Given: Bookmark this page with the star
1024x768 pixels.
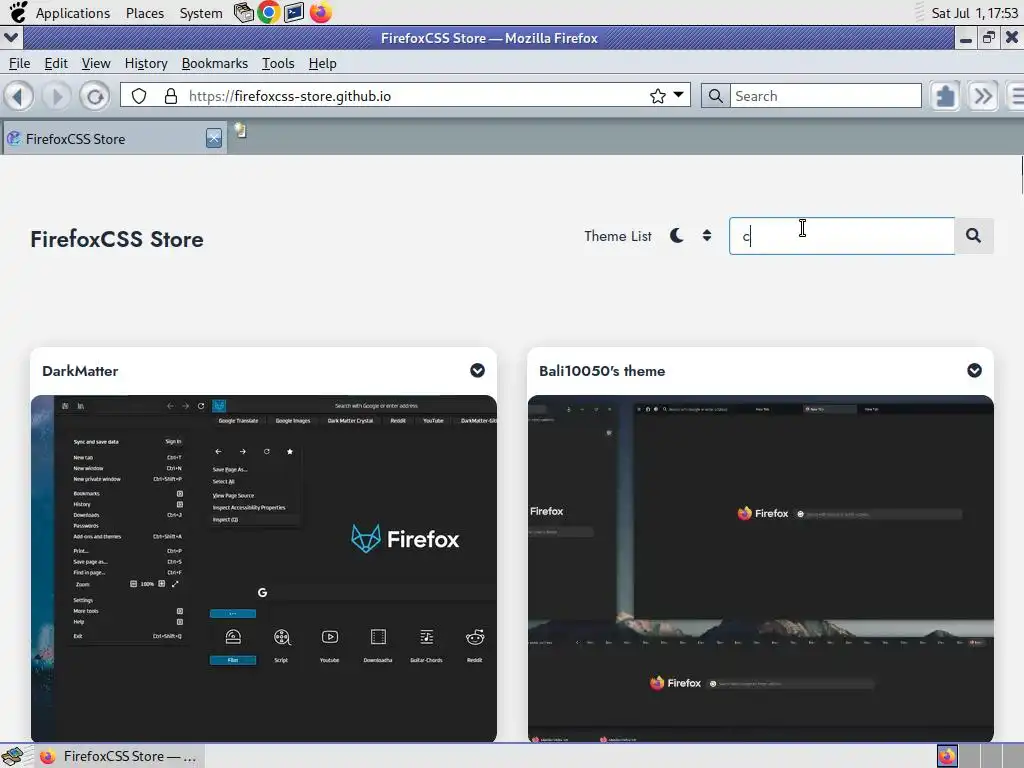Looking at the screenshot, I should point(658,96).
